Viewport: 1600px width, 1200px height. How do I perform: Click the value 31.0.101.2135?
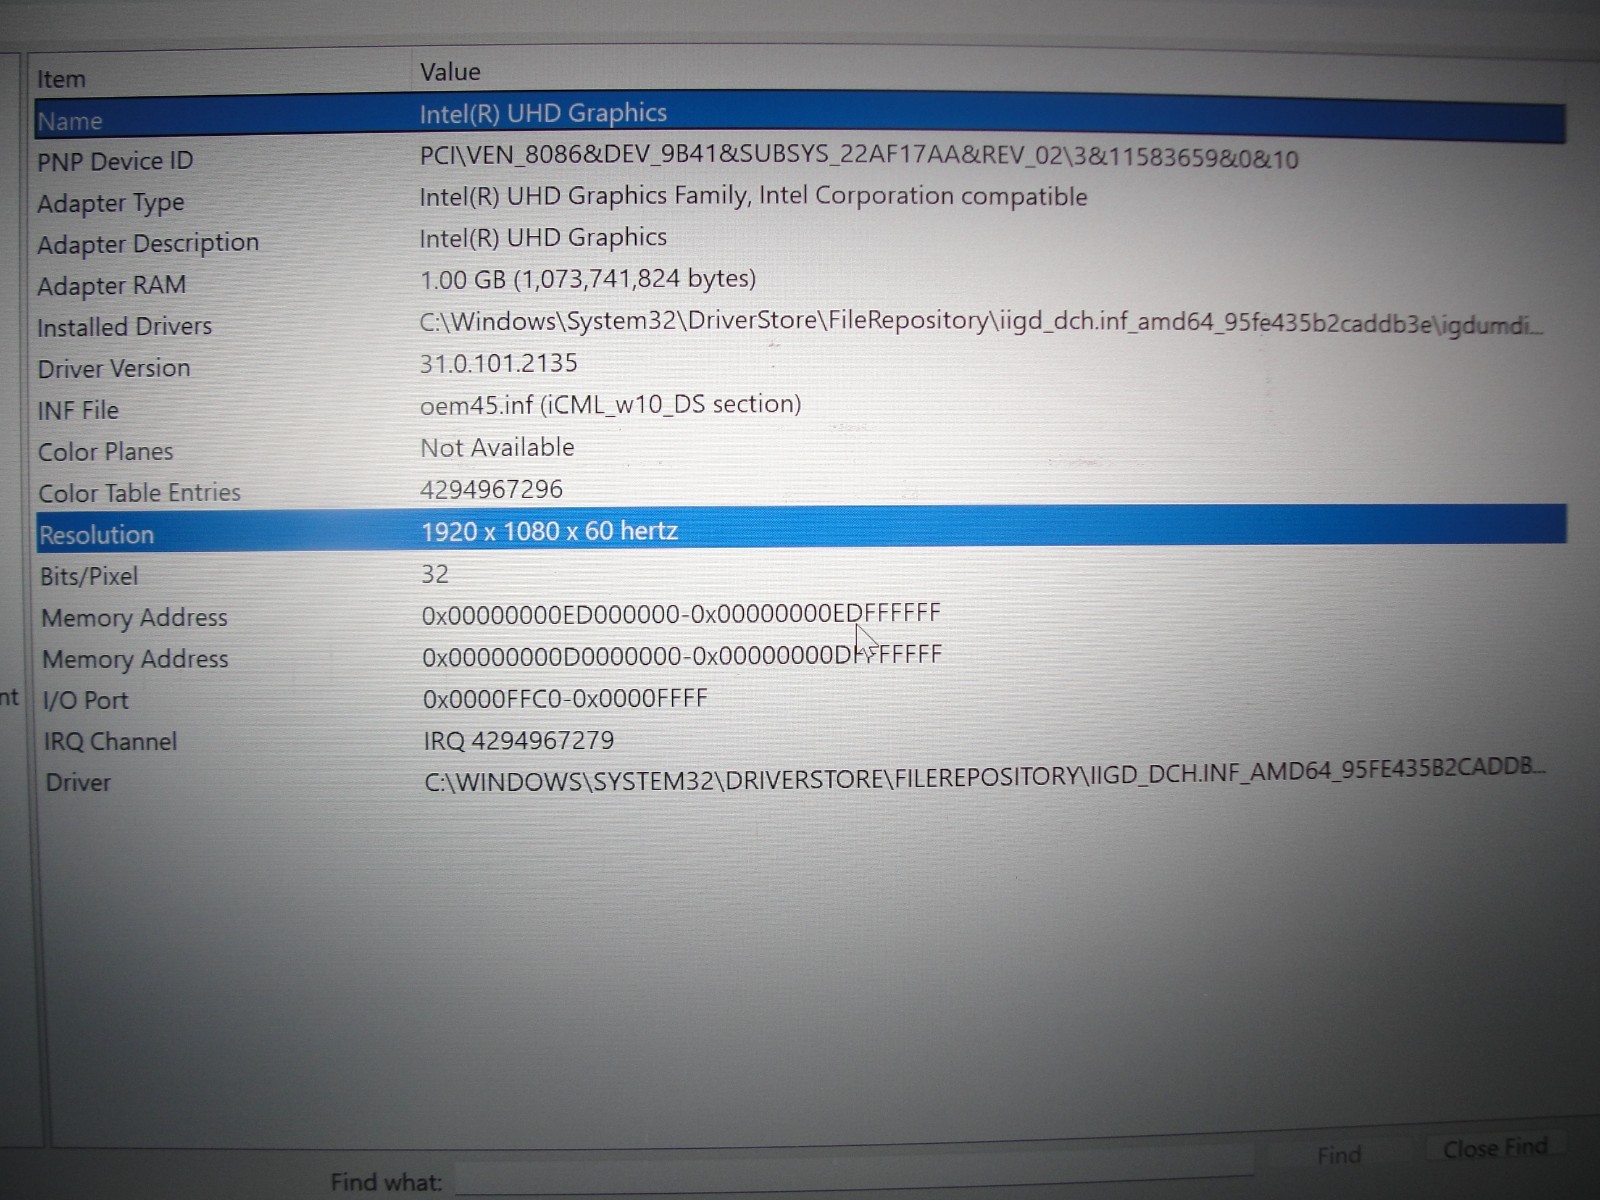pos(498,363)
